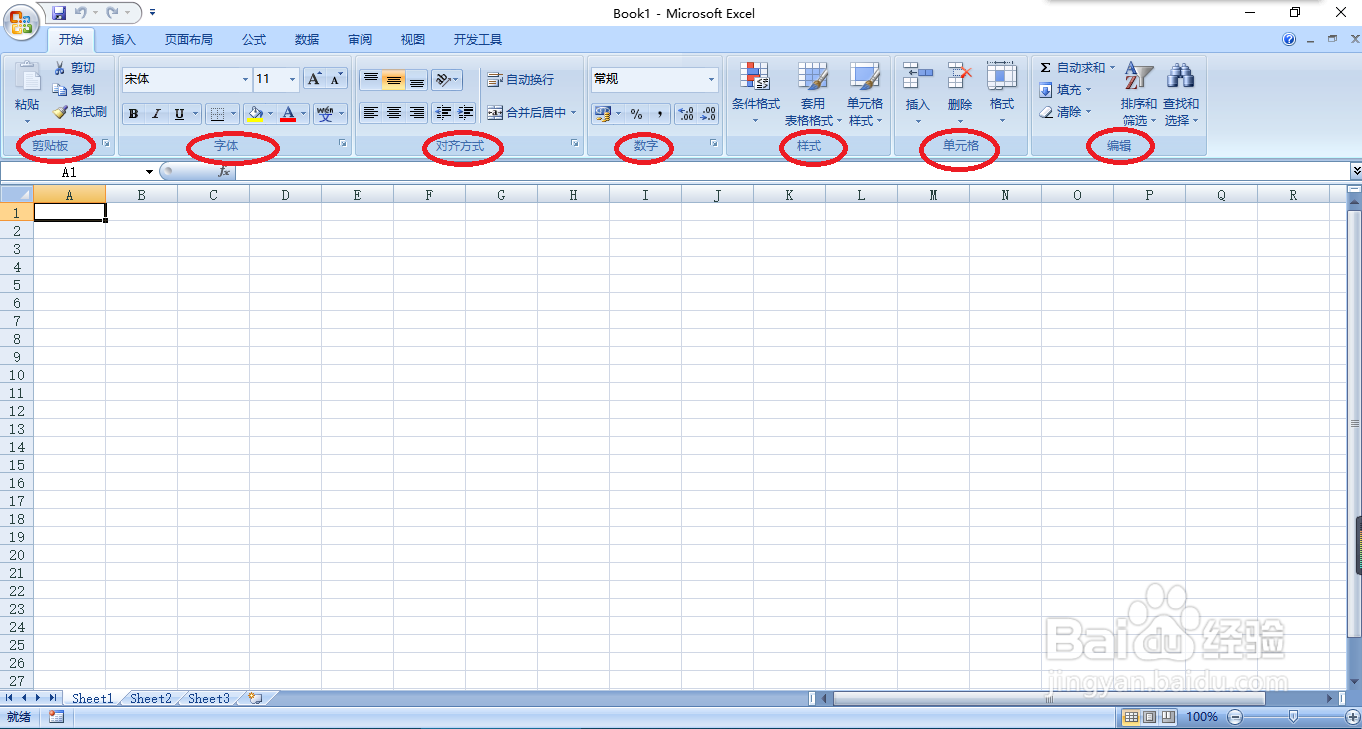This screenshot has width=1362, height=729.
Task: Toggle bottom vertical alignment
Action: [417, 80]
